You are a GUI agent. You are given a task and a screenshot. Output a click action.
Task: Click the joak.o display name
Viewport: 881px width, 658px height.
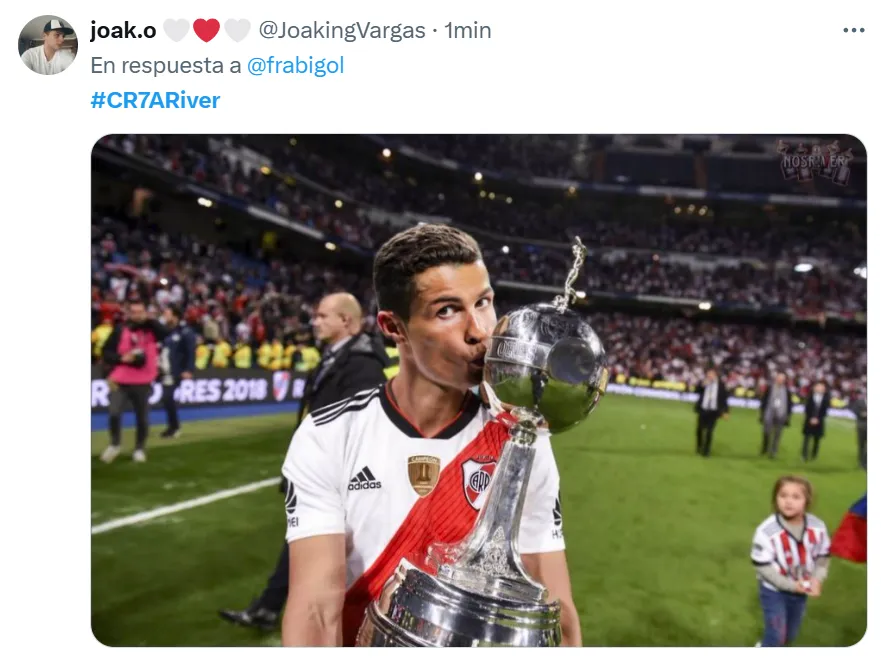click(x=123, y=30)
